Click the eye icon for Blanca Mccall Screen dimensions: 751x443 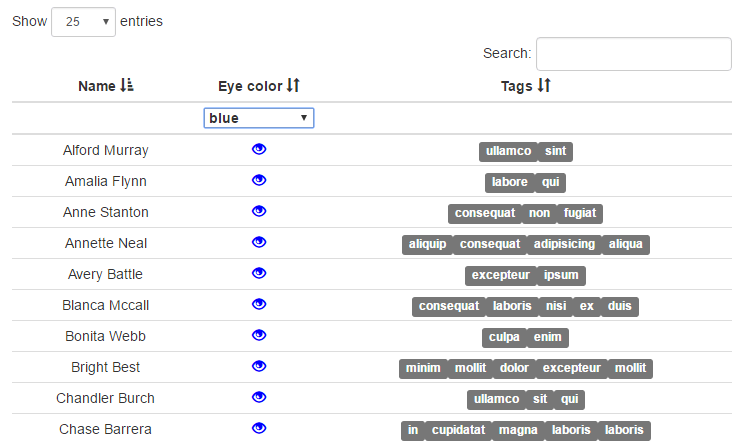click(x=259, y=304)
